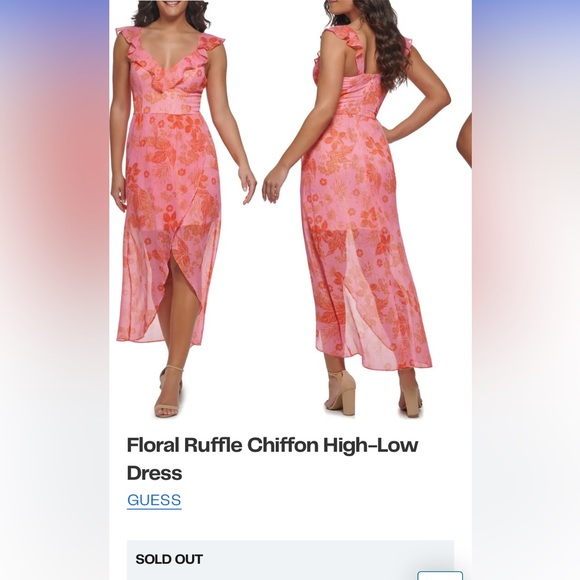Select the front-view dress photo
The width and height of the screenshot is (580, 580).
pos(183,209)
